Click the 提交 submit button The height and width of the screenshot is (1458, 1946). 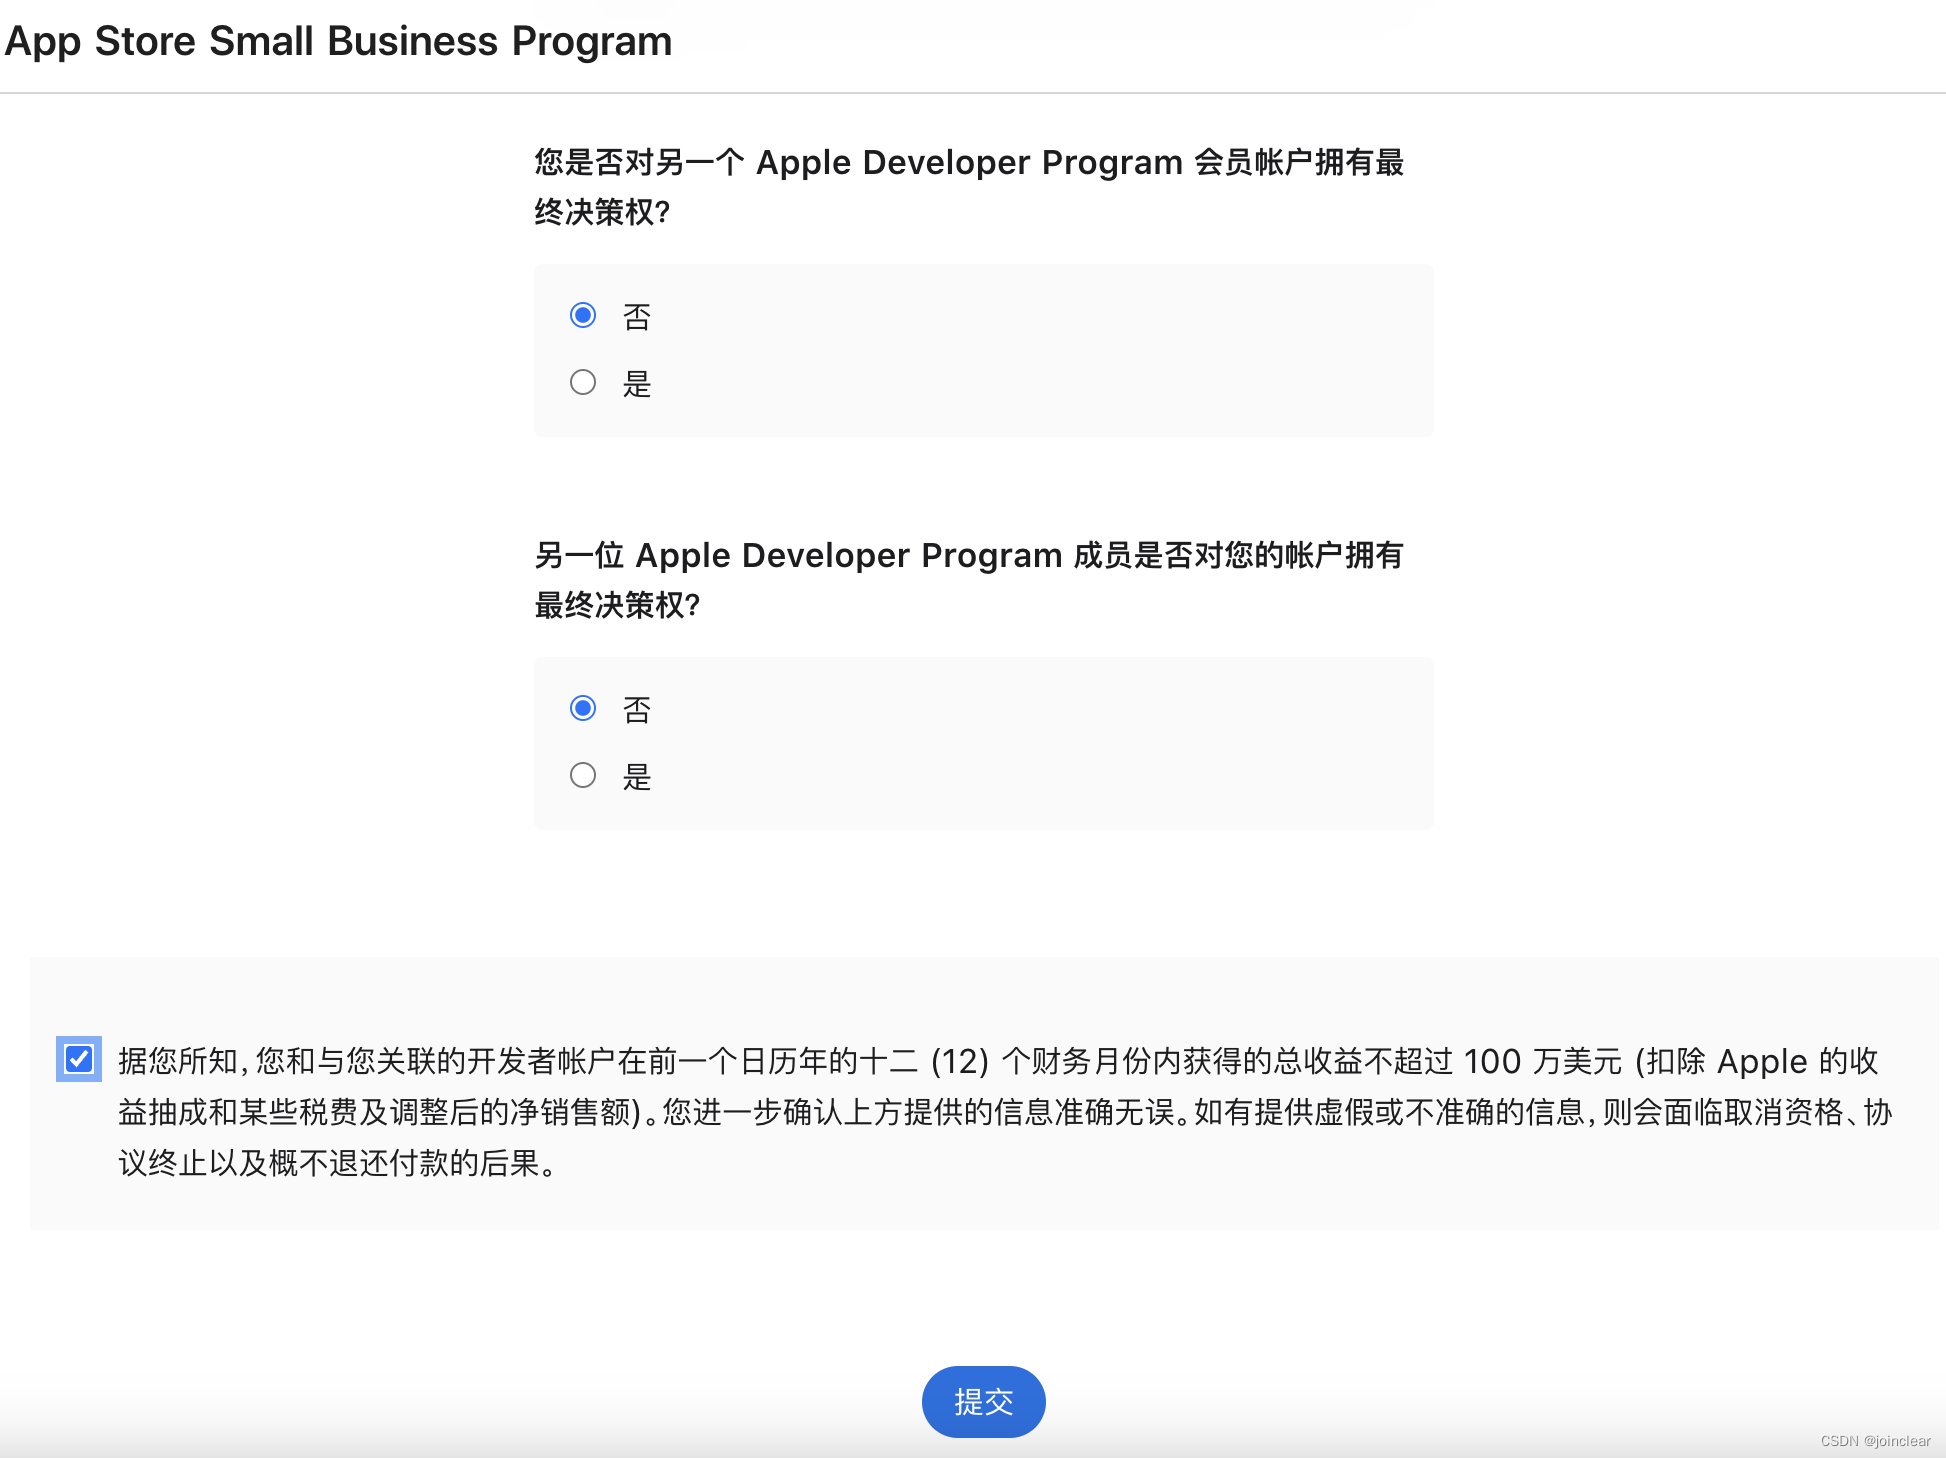(983, 1402)
